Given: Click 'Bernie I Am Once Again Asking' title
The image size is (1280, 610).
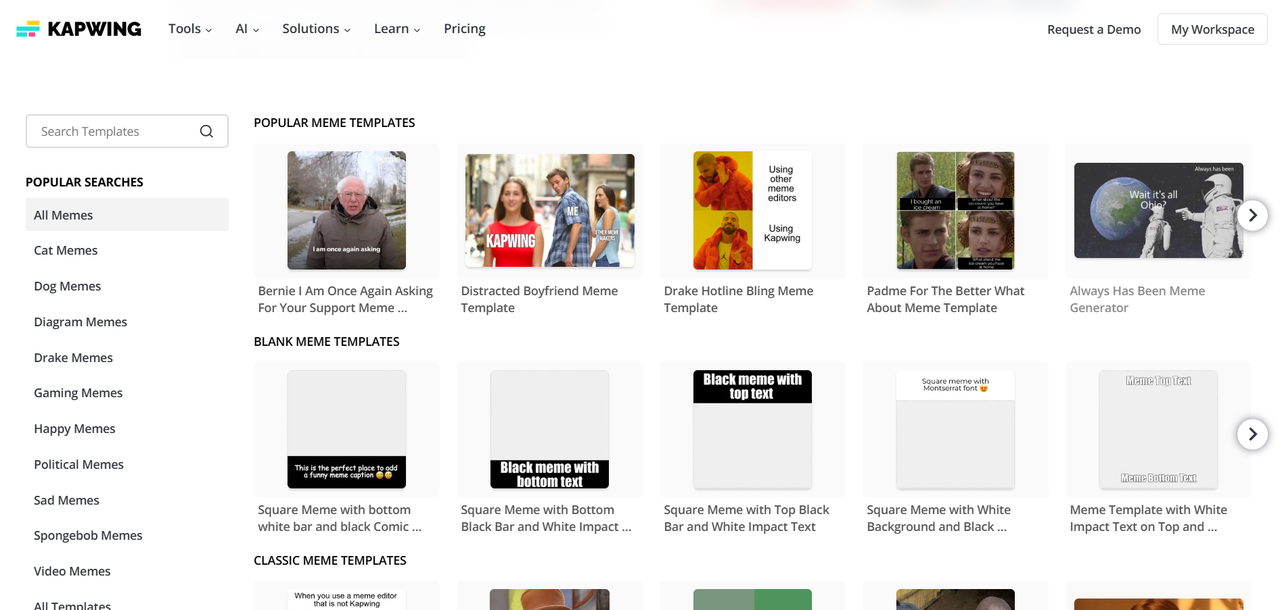Looking at the screenshot, I should tap(345, 299).
